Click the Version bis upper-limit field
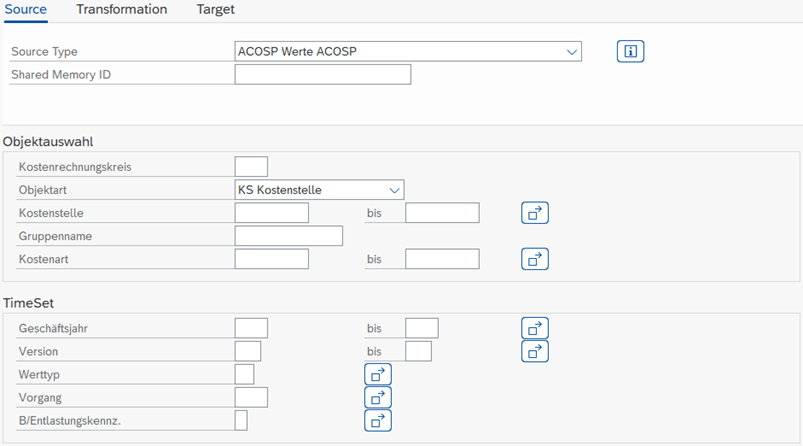Screen dimensions: 803x446 click(x=418, y=351)
